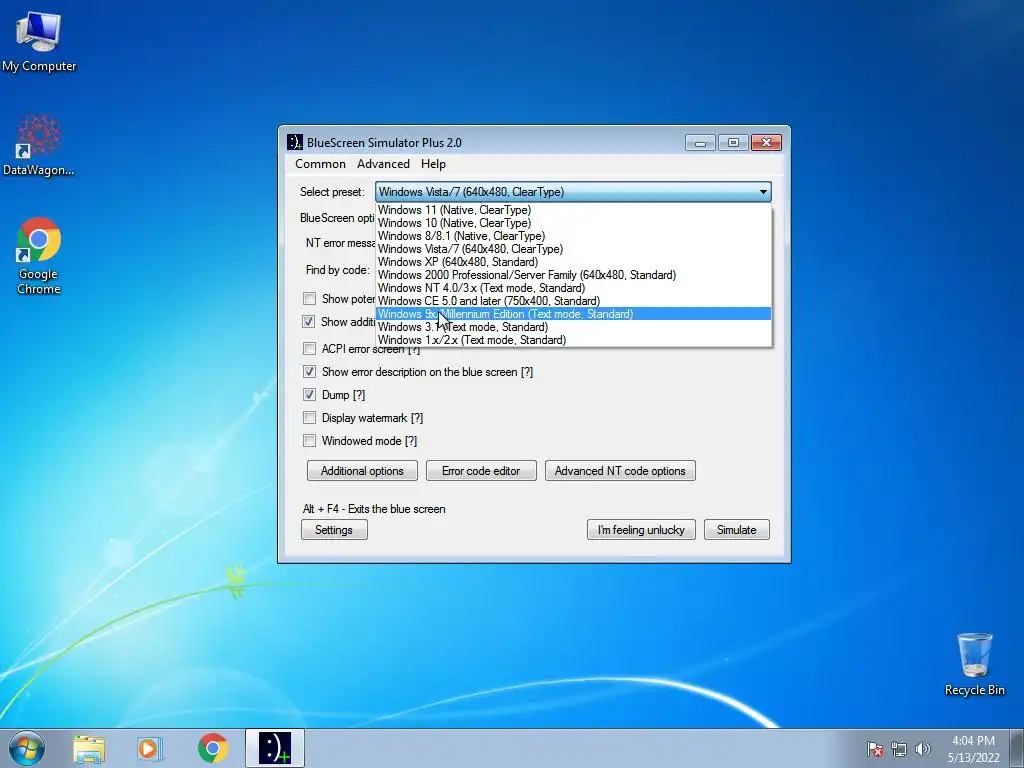Choose Windows XP (640x480, Standard) preset
Viewport: 1024px width, 768px height.
tap(573, 262)
